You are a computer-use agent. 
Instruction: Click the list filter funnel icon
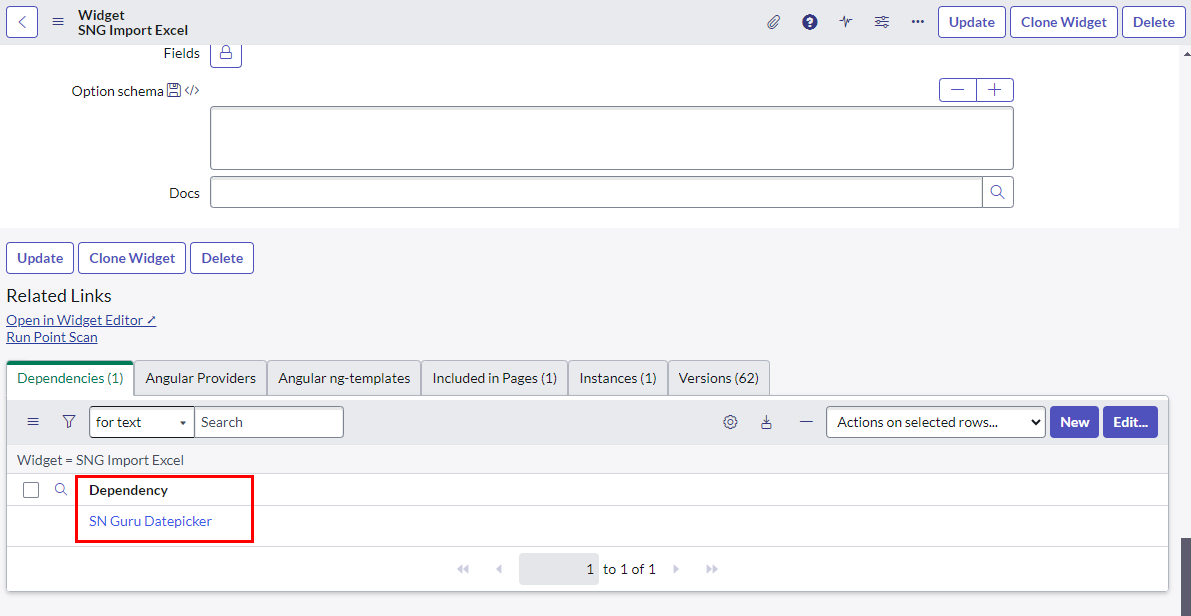click(69, 422)
